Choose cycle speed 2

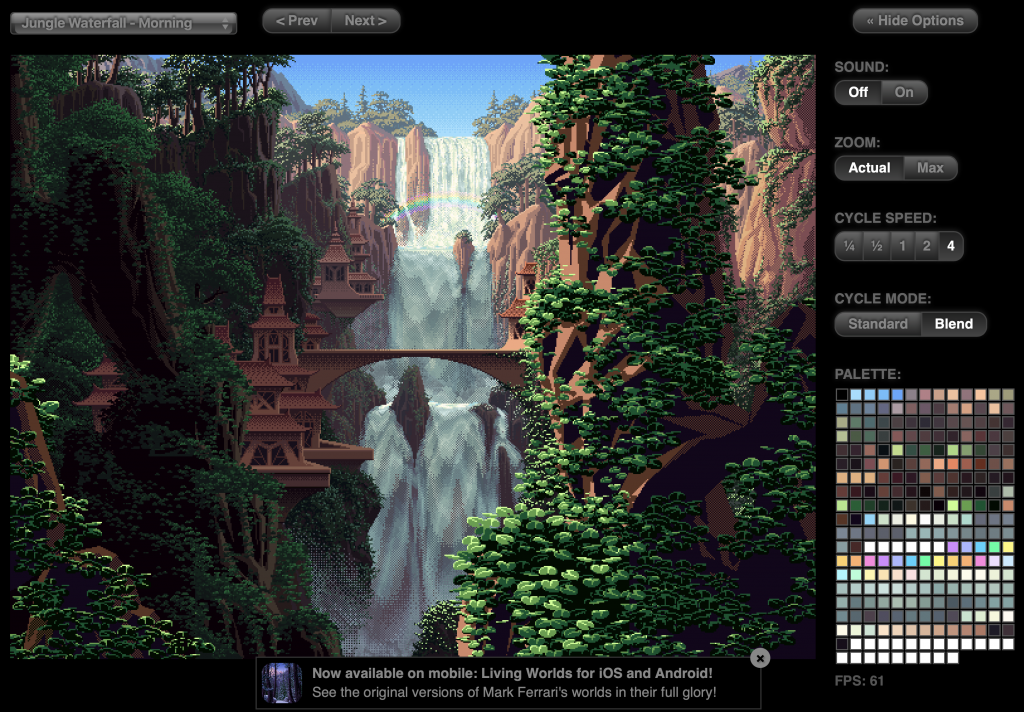point(927,246)
